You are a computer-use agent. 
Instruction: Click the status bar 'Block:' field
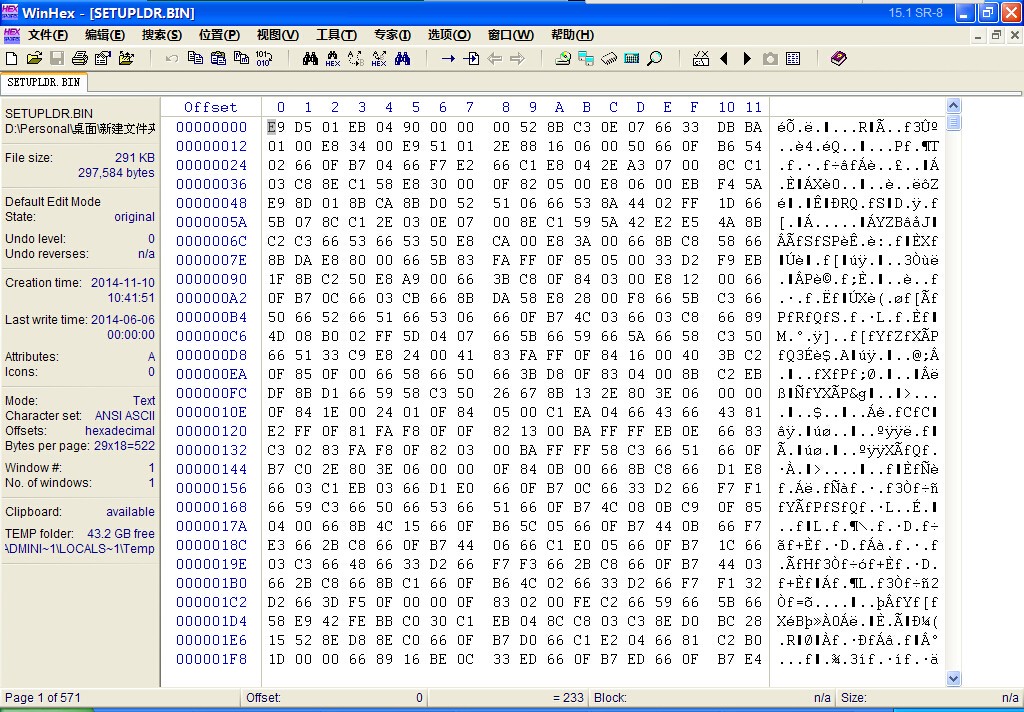[712, 698]
